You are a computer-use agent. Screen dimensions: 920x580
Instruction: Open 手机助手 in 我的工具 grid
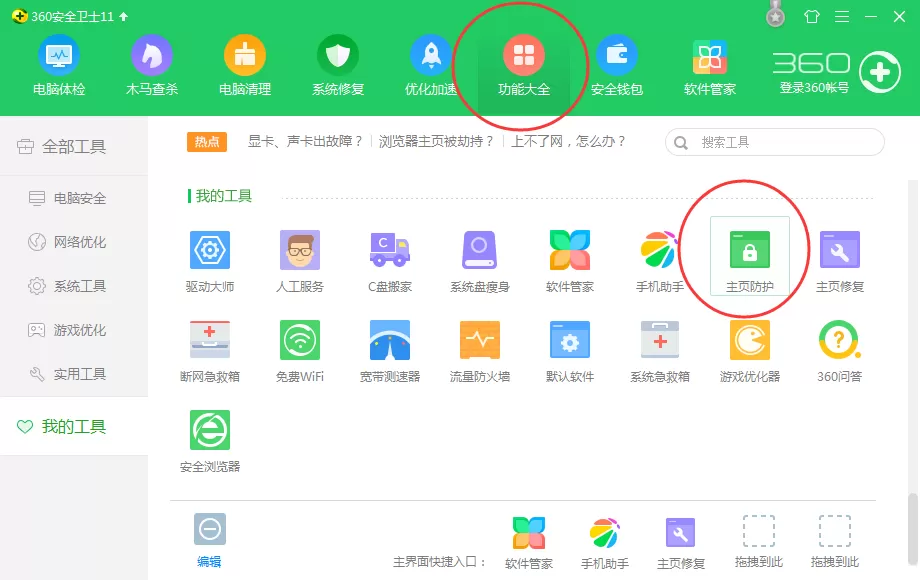pyautogui.click(x=659, y=262)
